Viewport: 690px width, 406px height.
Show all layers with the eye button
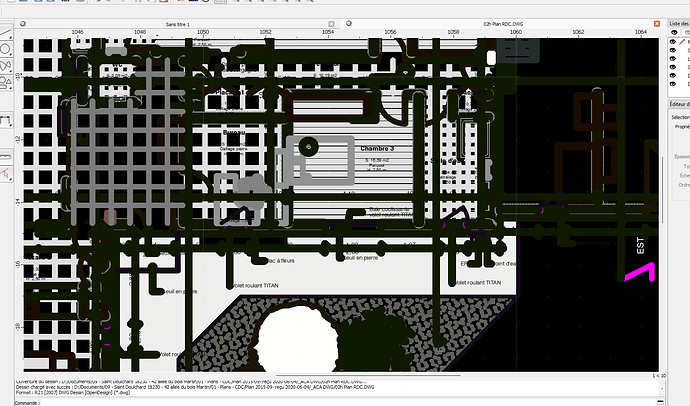click(674, 33)
